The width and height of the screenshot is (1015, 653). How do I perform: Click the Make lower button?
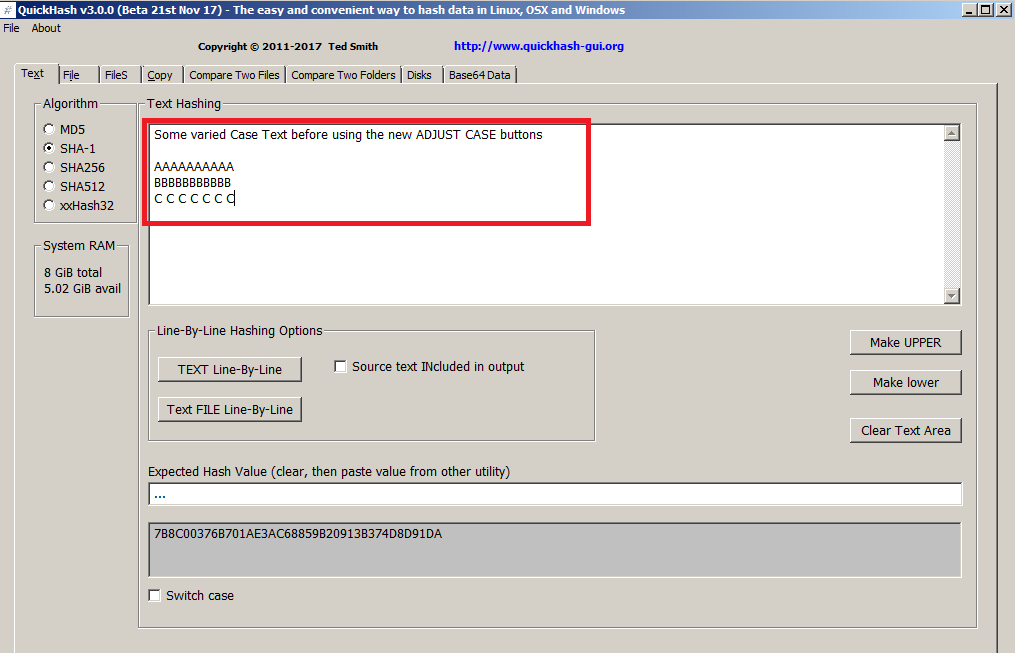point(905,382)
